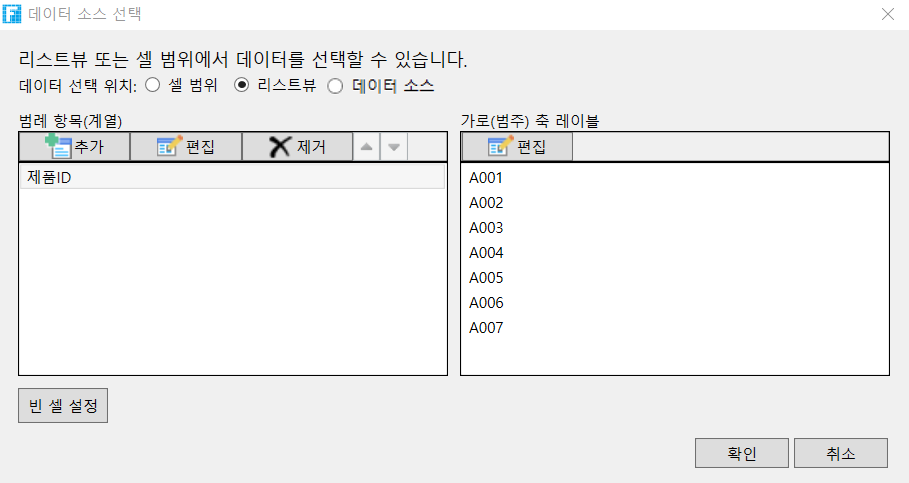Viewport: 909px width, 483px height.
Task: Select the 데이터 소스 radio button
Action: 336,85
